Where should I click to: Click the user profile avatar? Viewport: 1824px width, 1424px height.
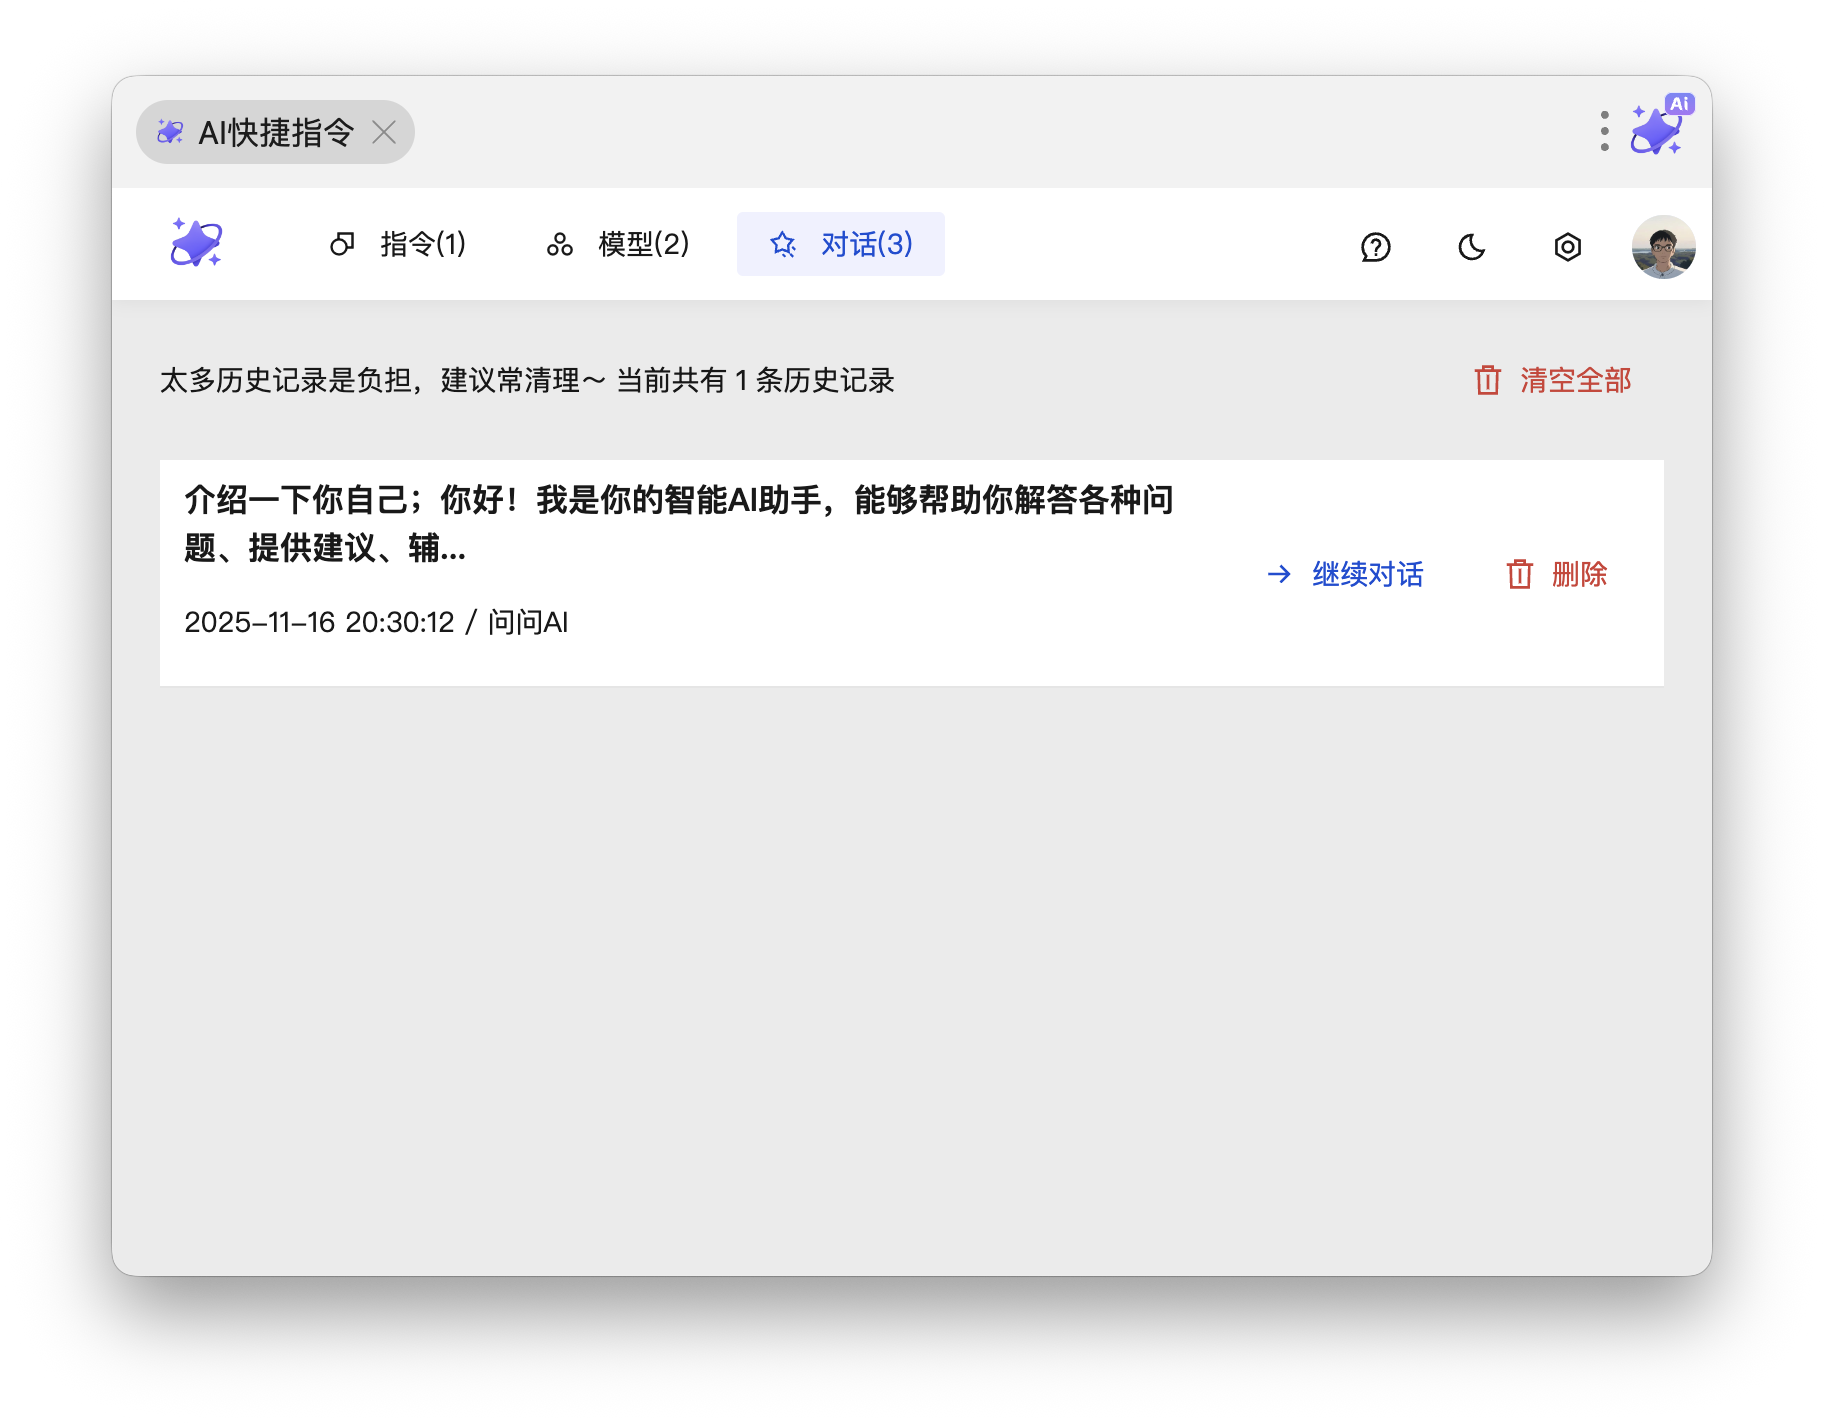tap(1663, 247)
